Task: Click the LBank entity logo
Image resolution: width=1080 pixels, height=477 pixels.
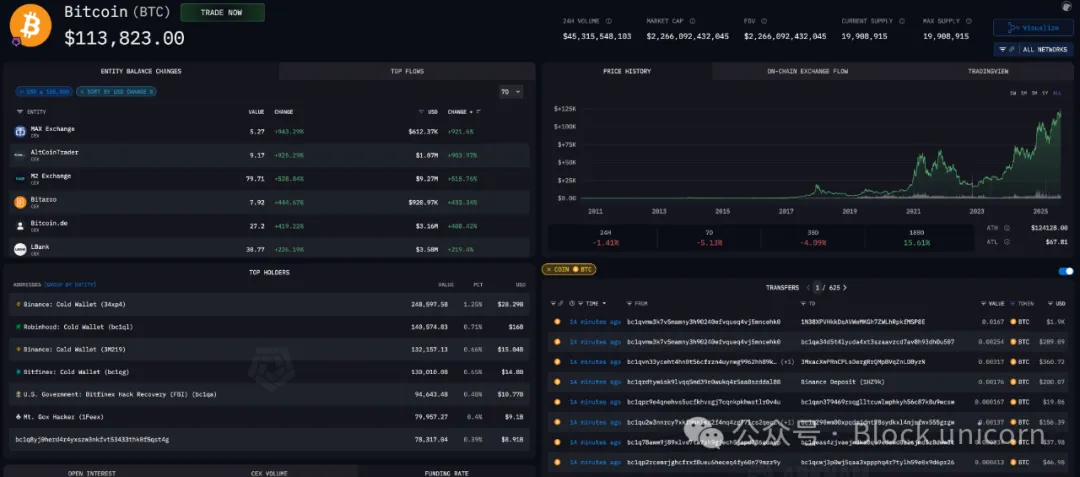Action: click(x=20, y=248)
